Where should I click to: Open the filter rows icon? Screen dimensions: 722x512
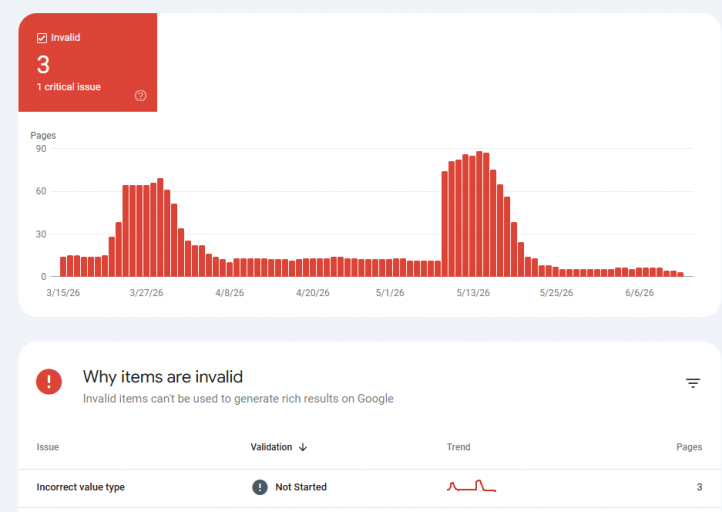pyautogui.click(x=693, y=383)
